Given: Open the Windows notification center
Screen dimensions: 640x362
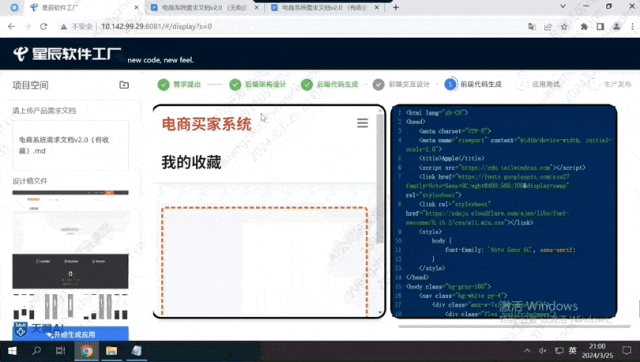Looking at the screenshot, I should (627, 351).
